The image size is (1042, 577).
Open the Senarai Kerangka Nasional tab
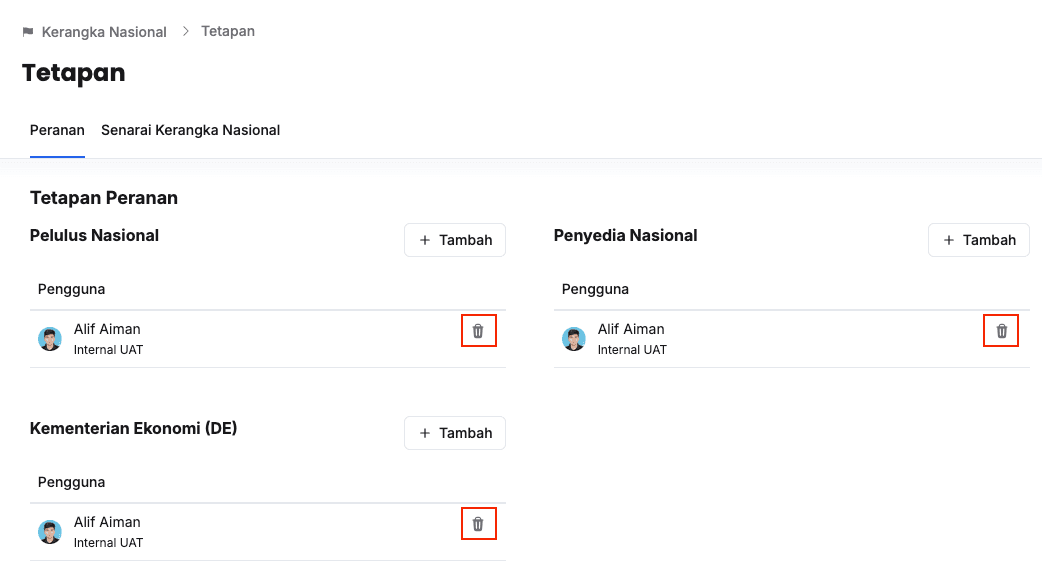(x=190, y=130)
